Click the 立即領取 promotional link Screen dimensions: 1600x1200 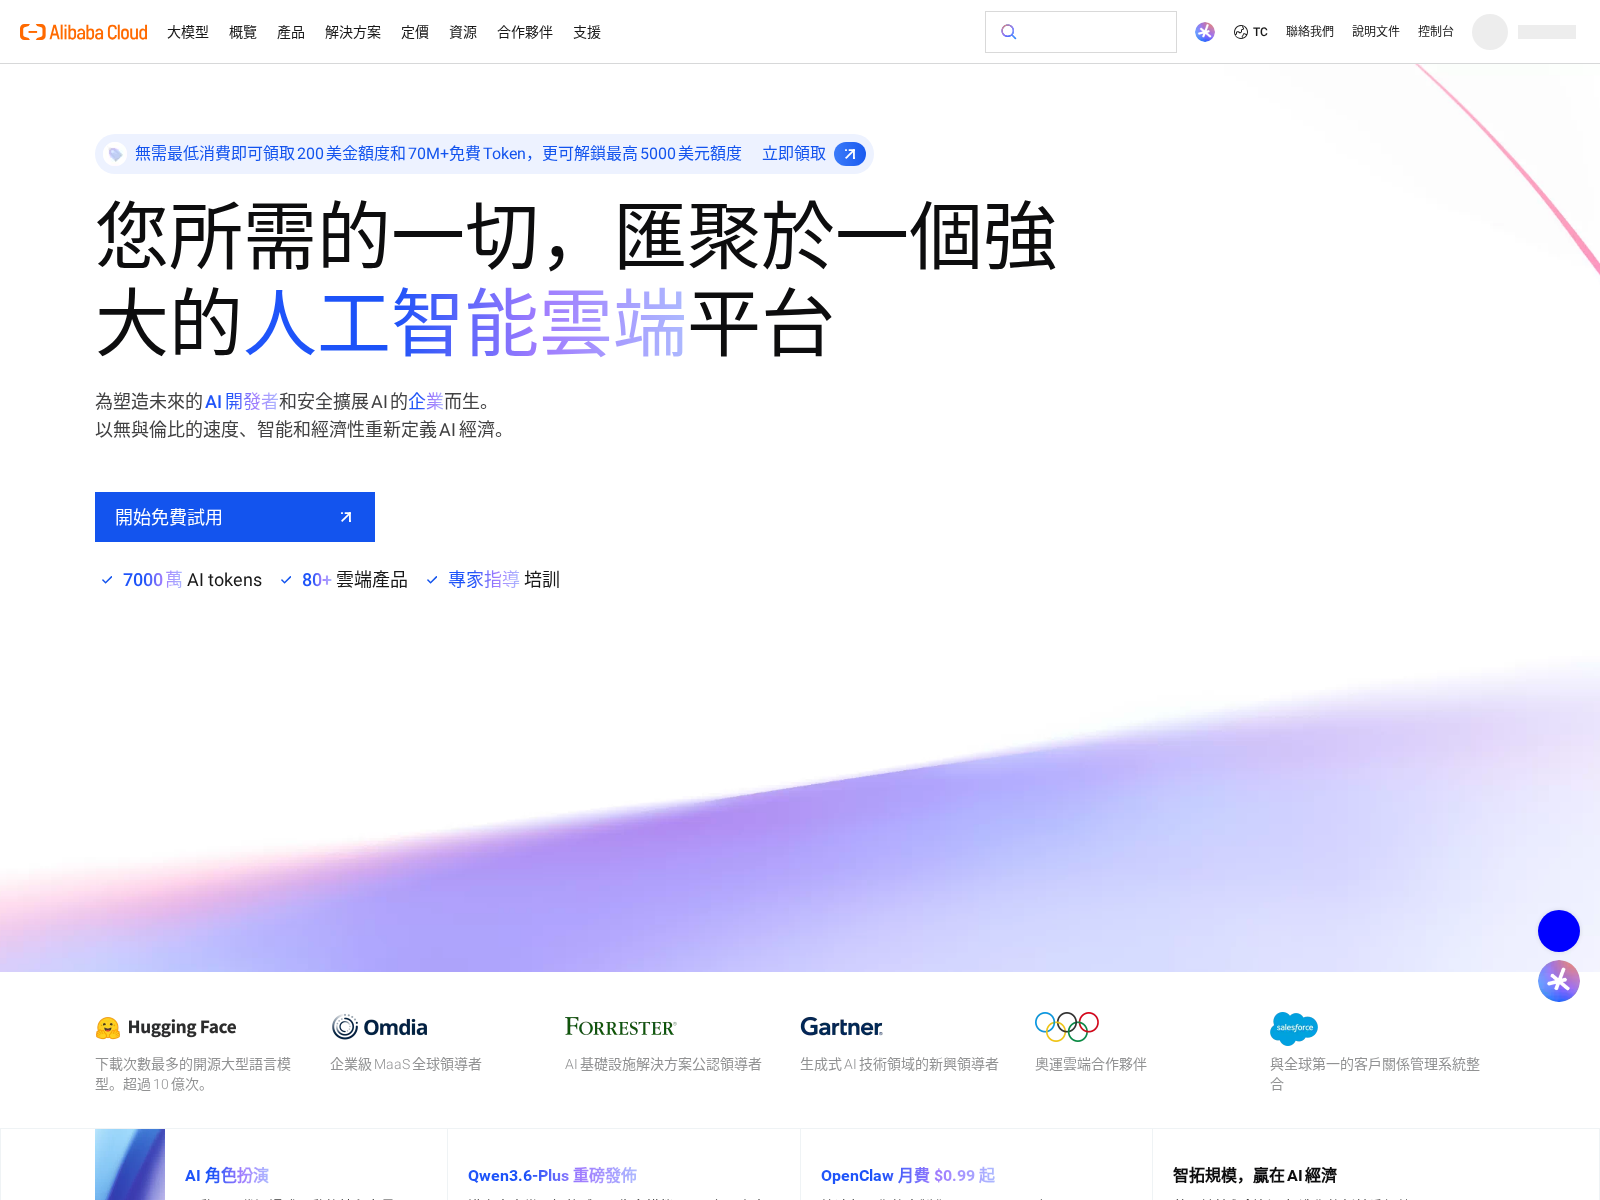(793, 154)
